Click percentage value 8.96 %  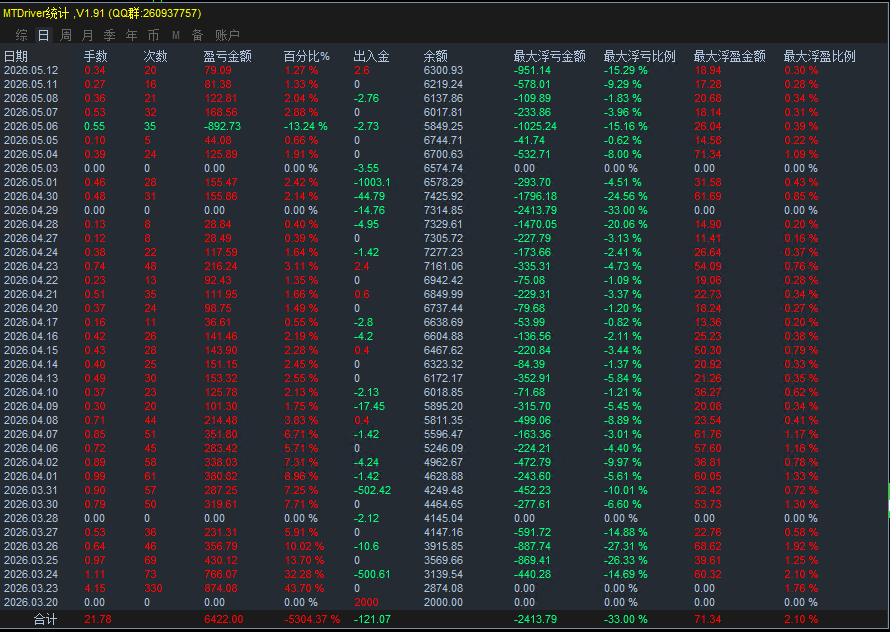coord(301,476)
